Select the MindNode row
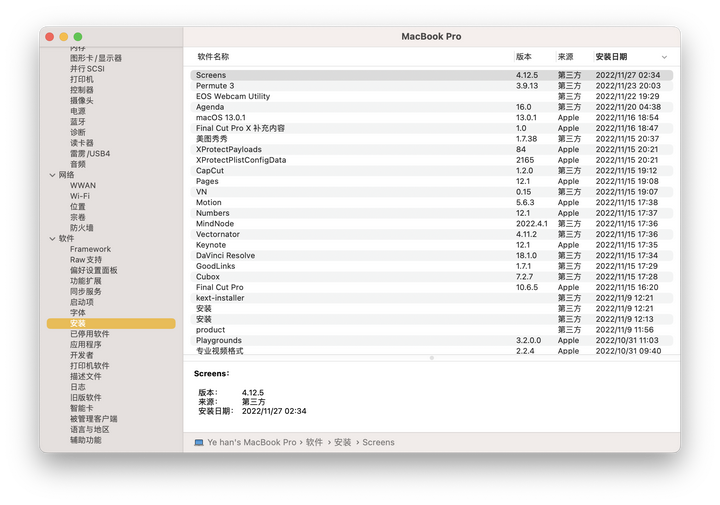Screen dimensions: 720x505 click(x=432, y=224)
